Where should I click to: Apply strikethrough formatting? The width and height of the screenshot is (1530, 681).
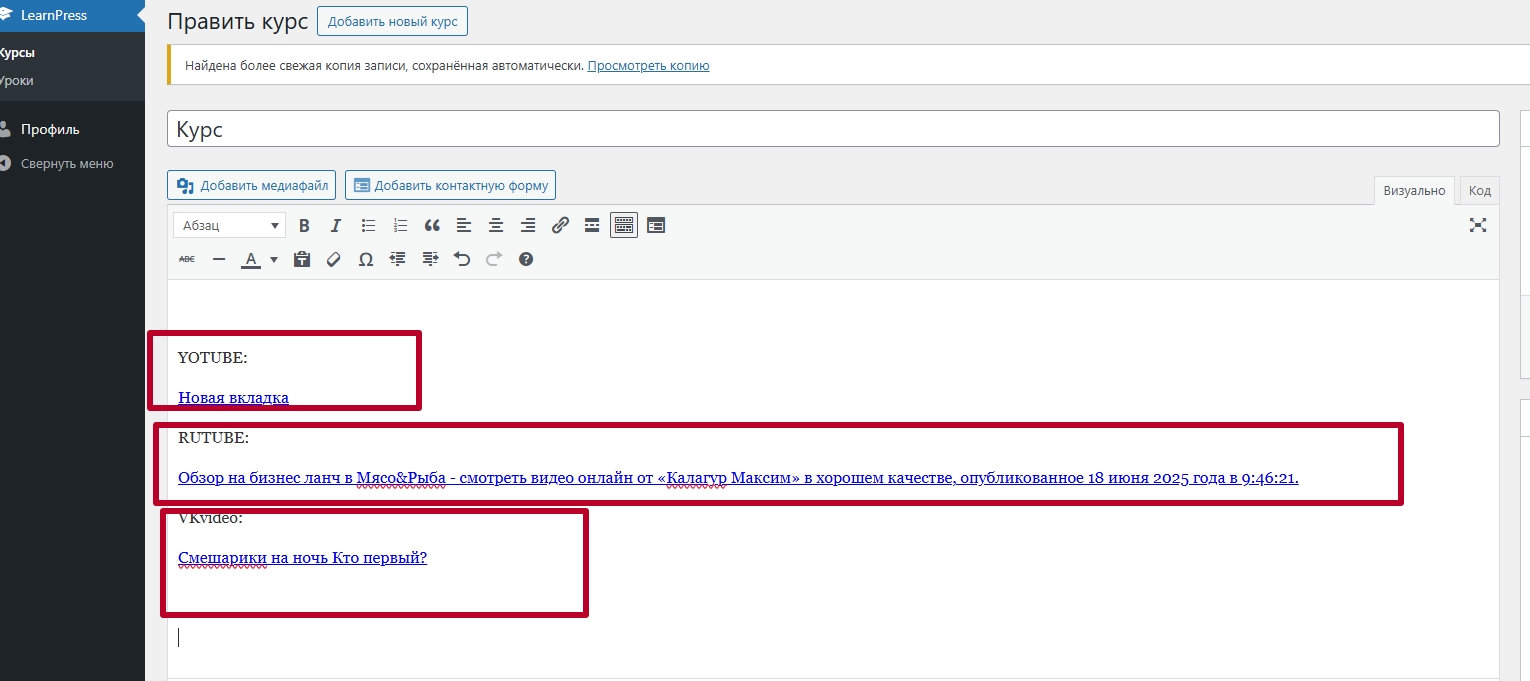point(187,259)
